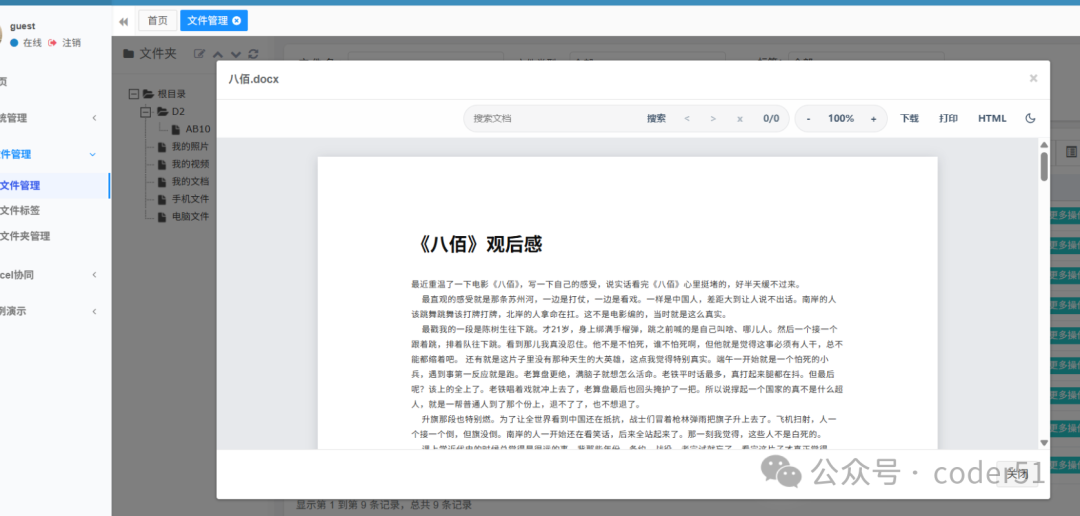Close the 文件管理 tab using its x icon

(x=236, y=21)
